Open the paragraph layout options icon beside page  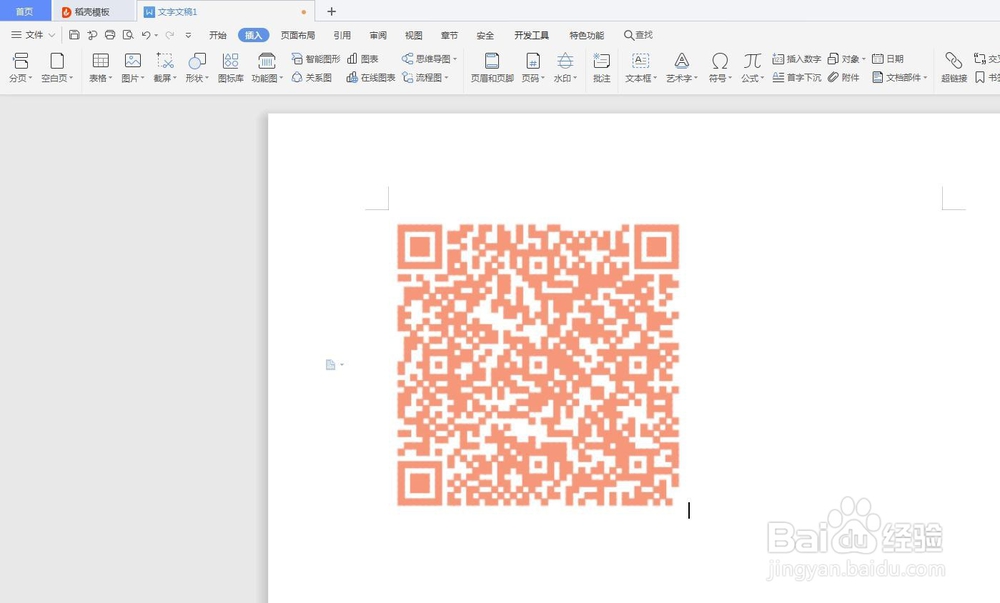tap(330, 365)
